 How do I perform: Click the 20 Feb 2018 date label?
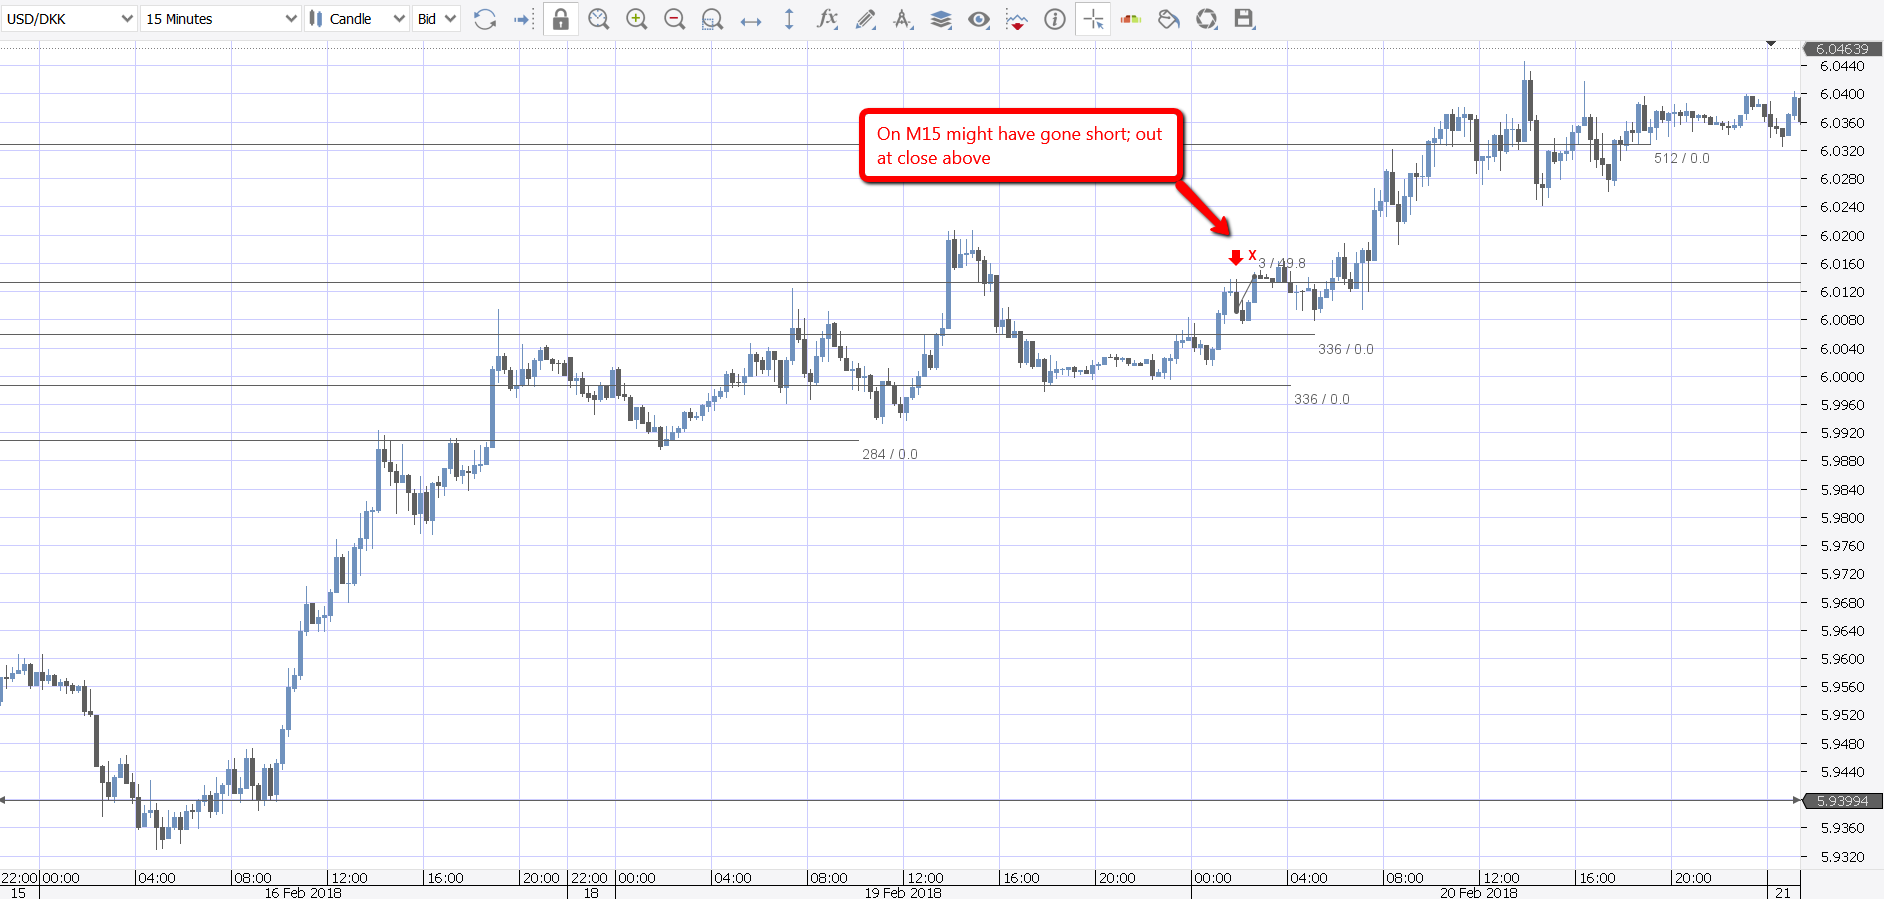click(1479, 892)
